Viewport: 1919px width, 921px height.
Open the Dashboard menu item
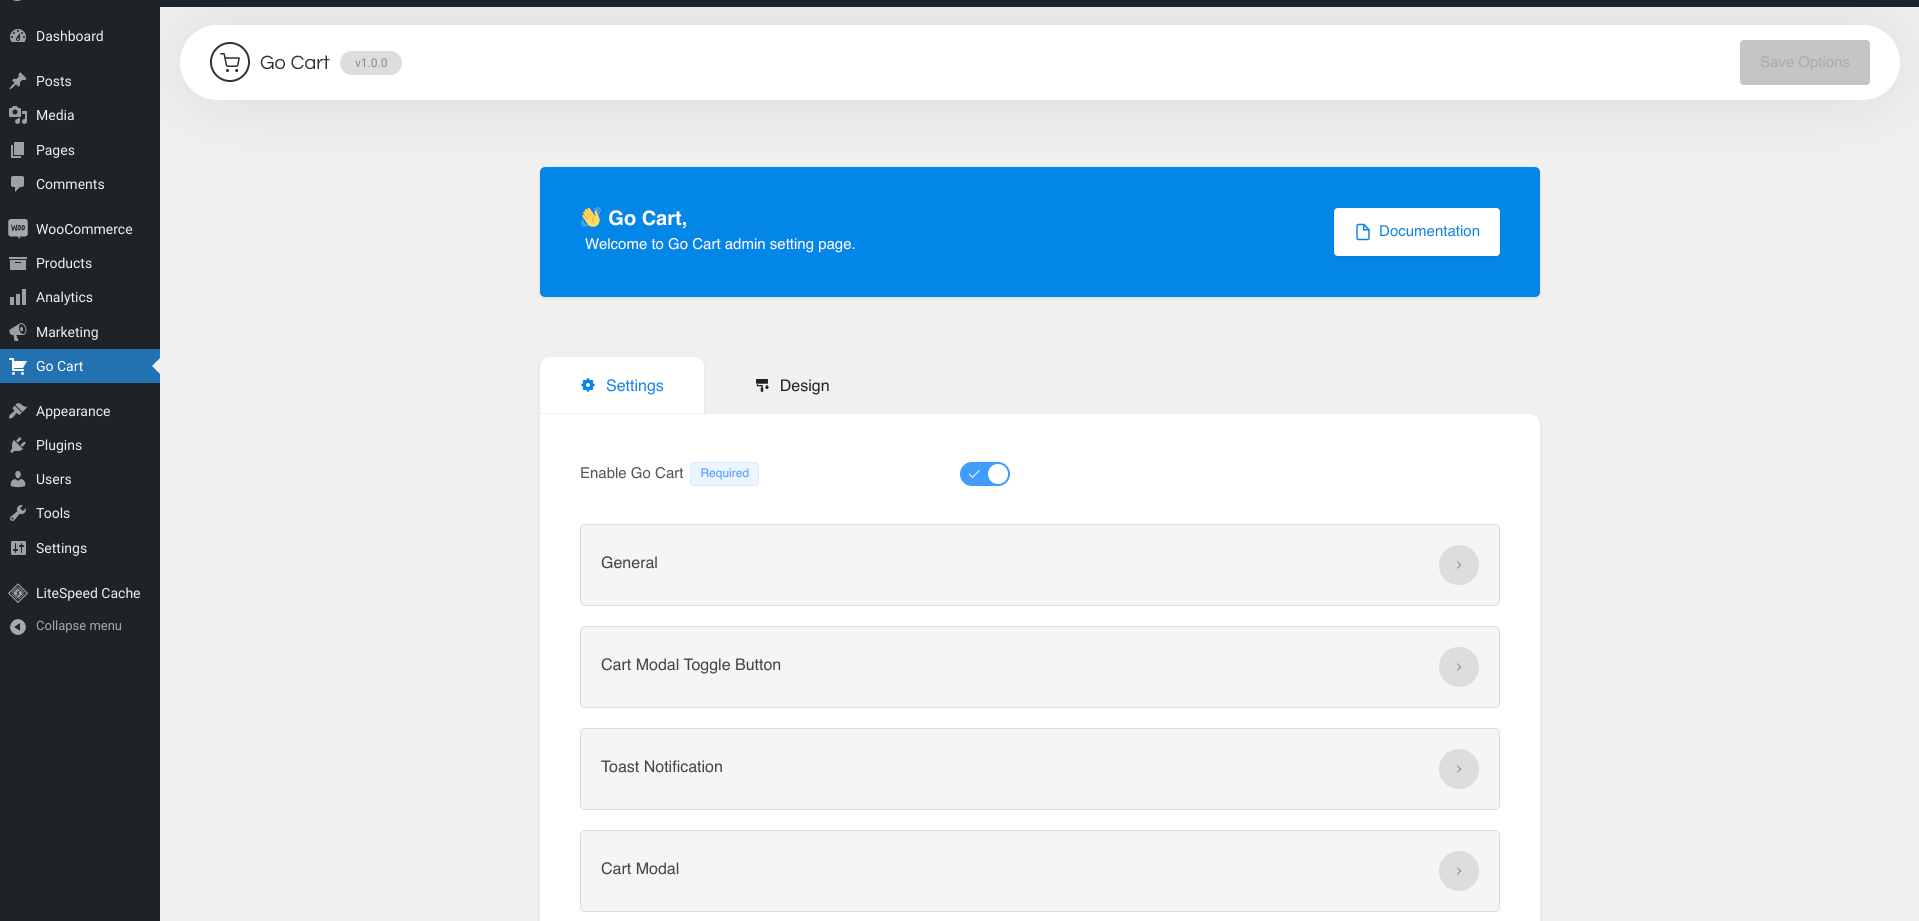[x=80, y=36]
